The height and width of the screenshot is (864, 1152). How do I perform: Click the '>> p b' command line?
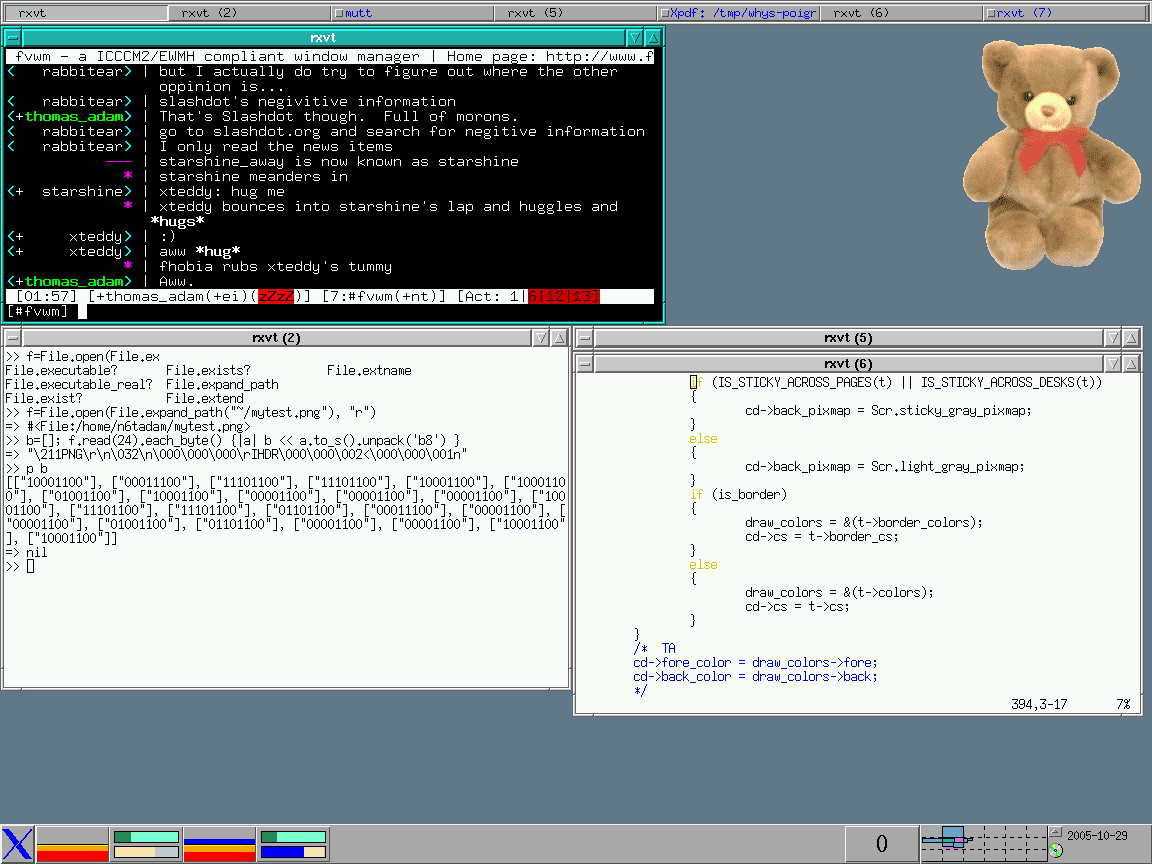(26, 469)
